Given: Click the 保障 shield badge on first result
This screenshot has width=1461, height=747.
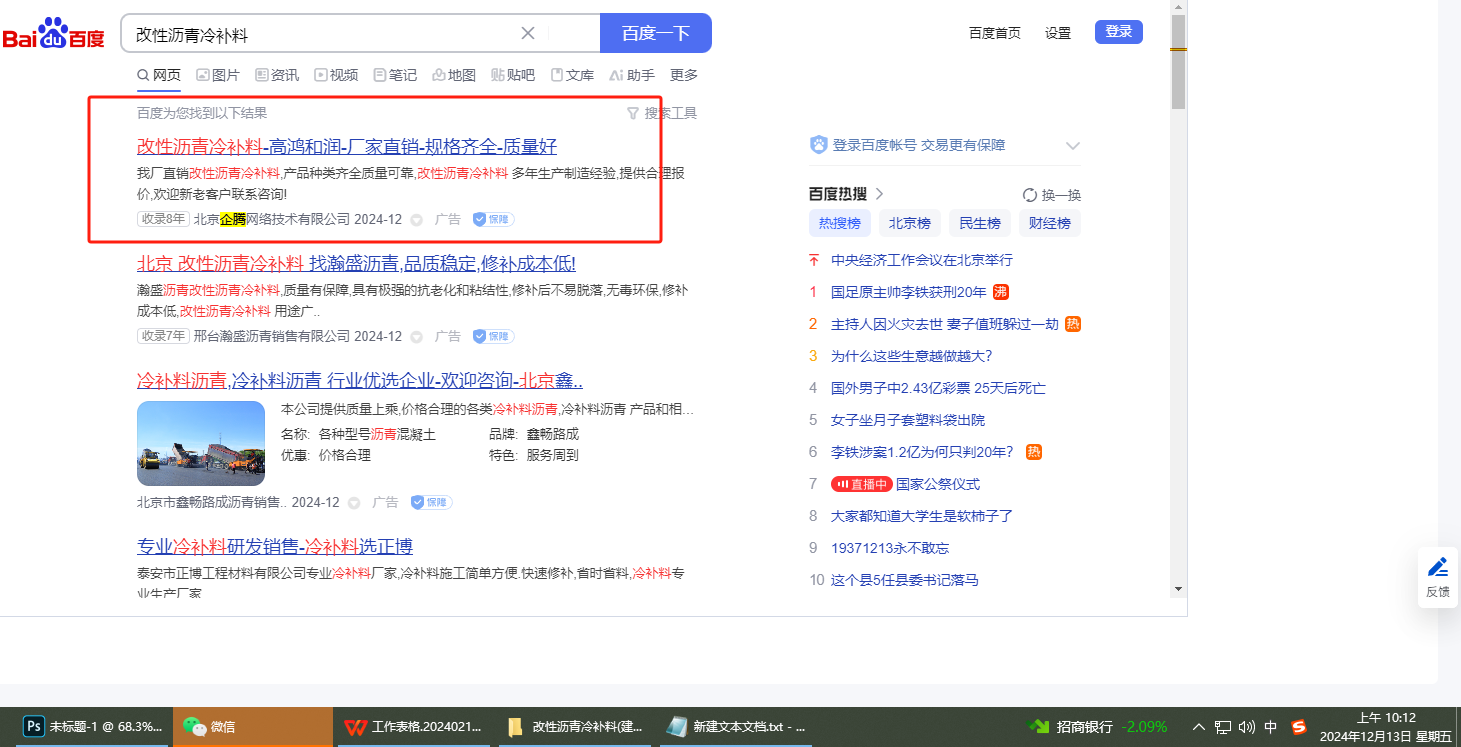Looking at the screenshot, I should pyautogui.click(x=493, y=219).
